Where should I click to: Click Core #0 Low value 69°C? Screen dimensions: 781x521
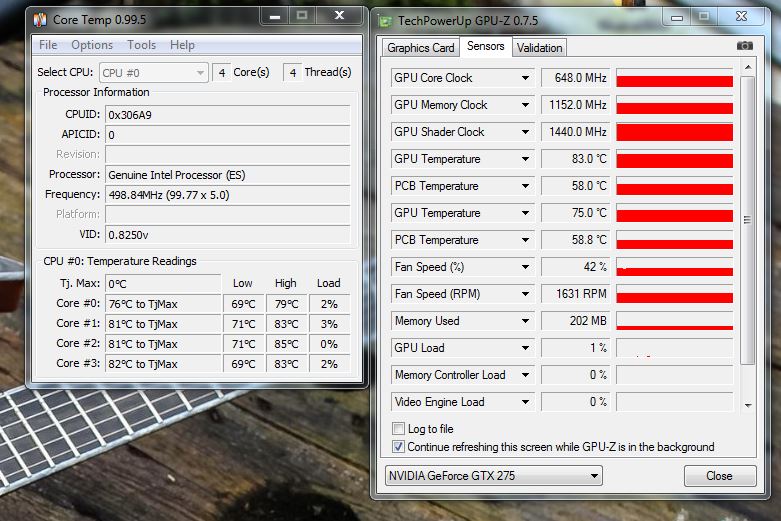coord(243,304)
